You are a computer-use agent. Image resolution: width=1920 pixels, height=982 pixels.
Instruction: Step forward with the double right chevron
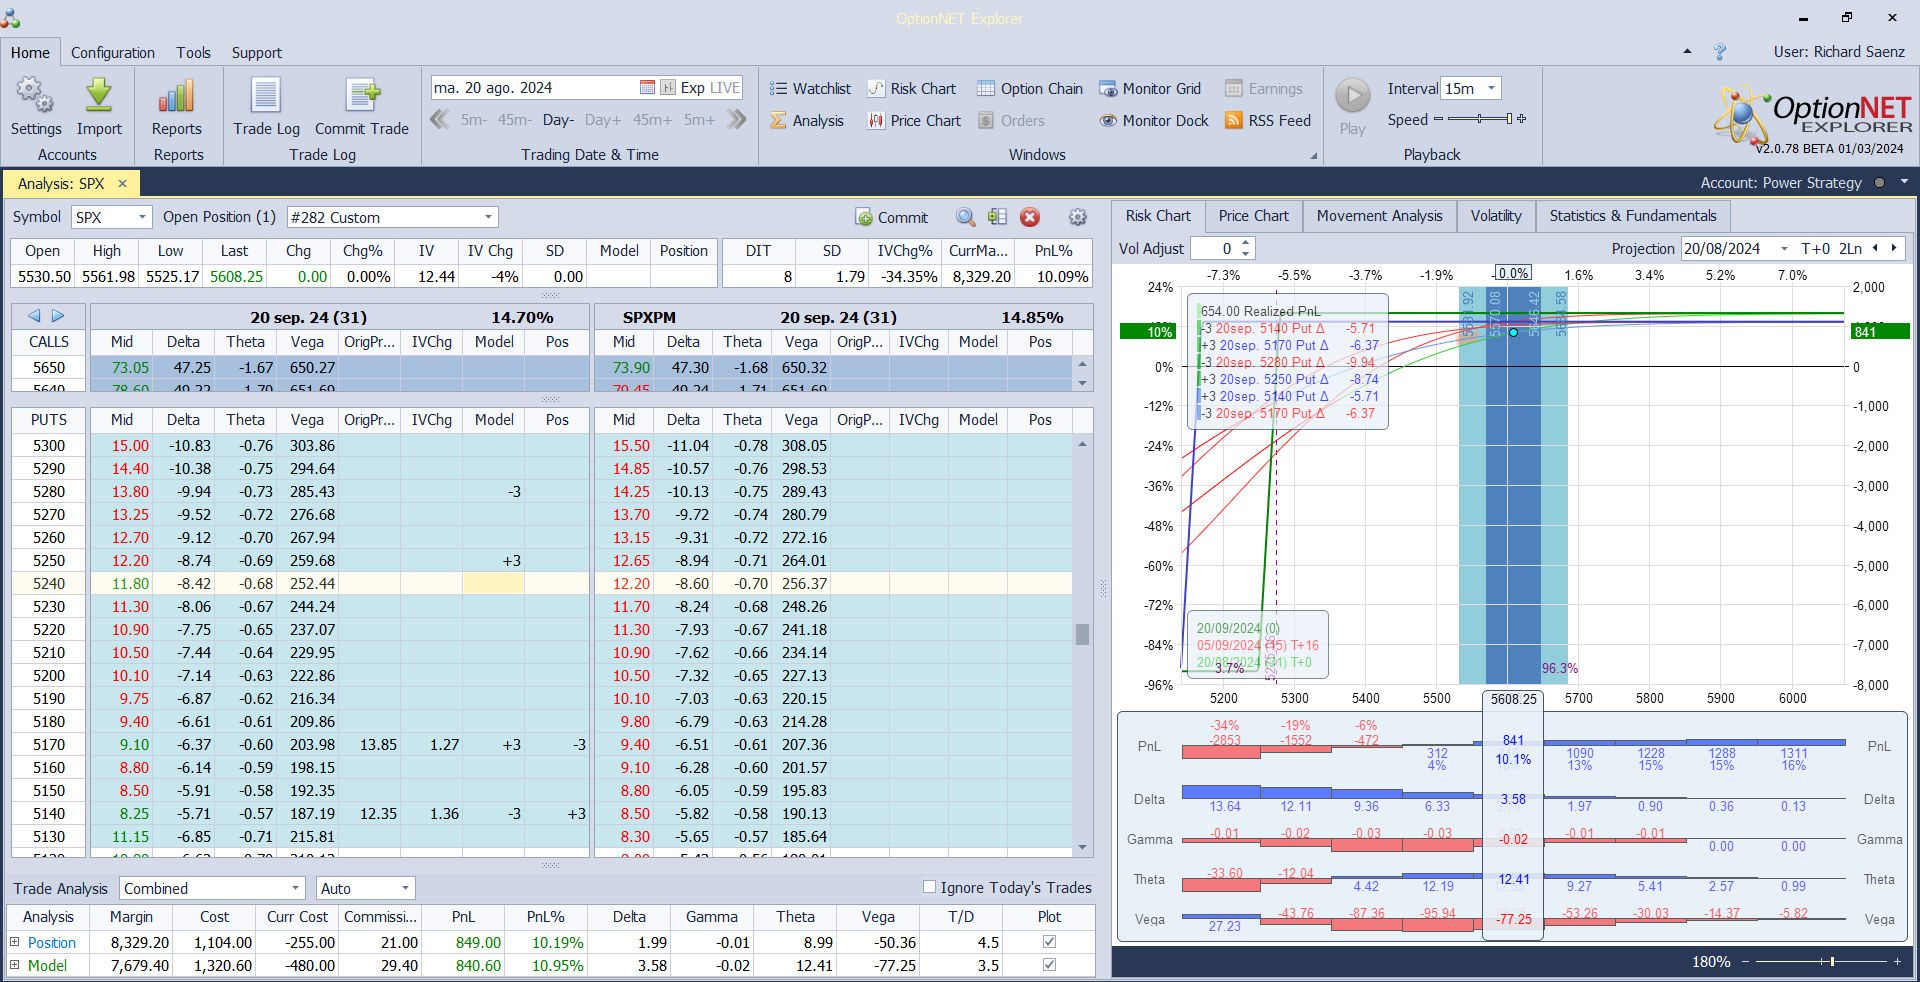click(737, 120)
